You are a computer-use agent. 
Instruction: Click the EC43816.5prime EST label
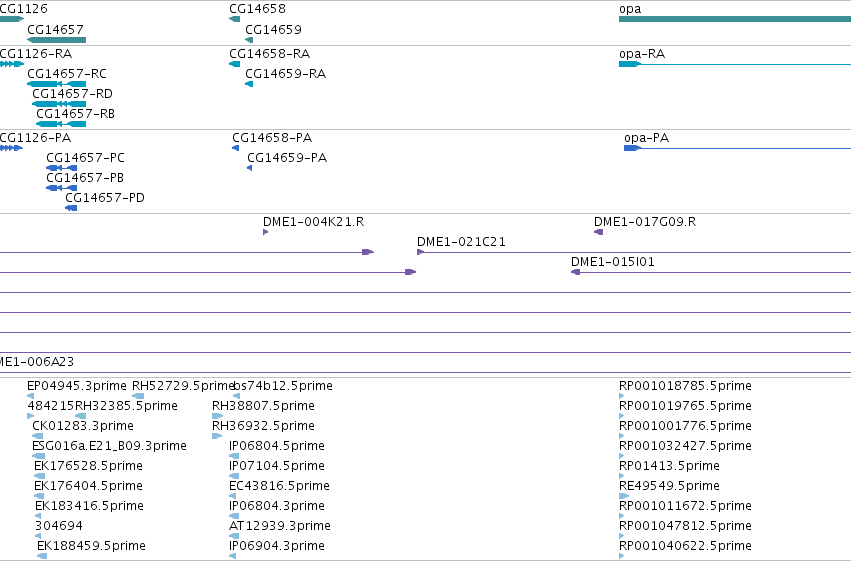click(280, 486)
